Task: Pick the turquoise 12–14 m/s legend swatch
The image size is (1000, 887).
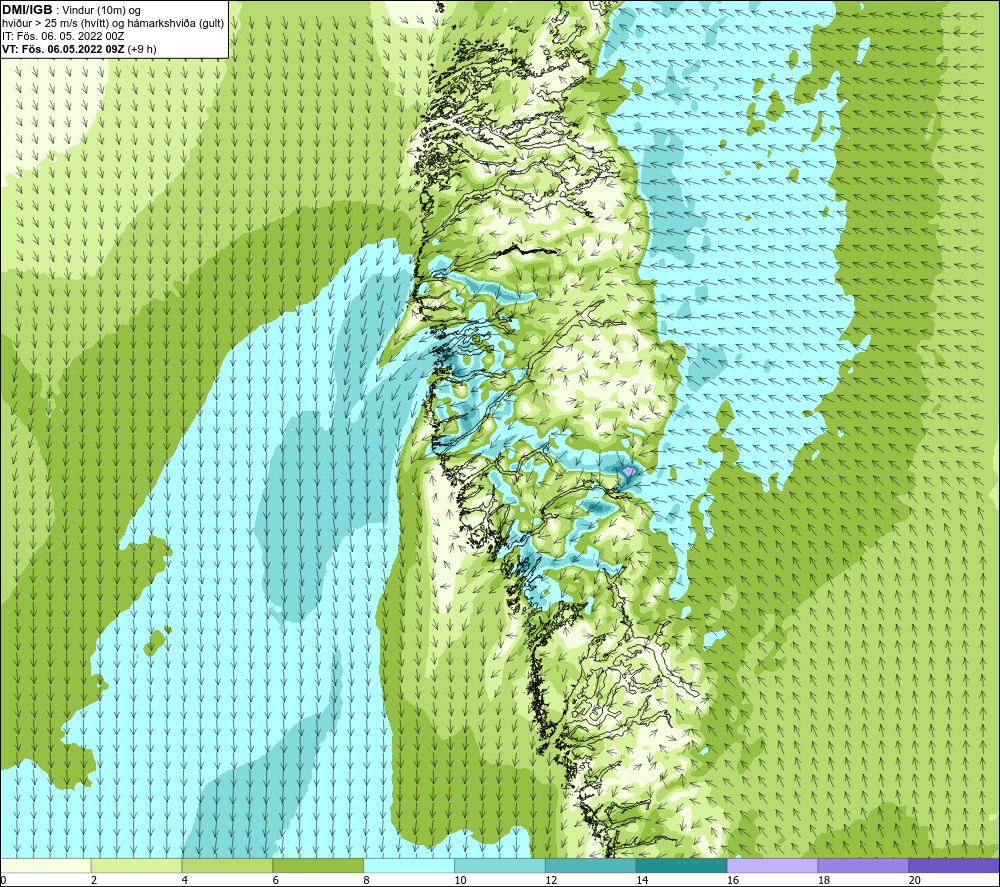Action: [591, 865]
